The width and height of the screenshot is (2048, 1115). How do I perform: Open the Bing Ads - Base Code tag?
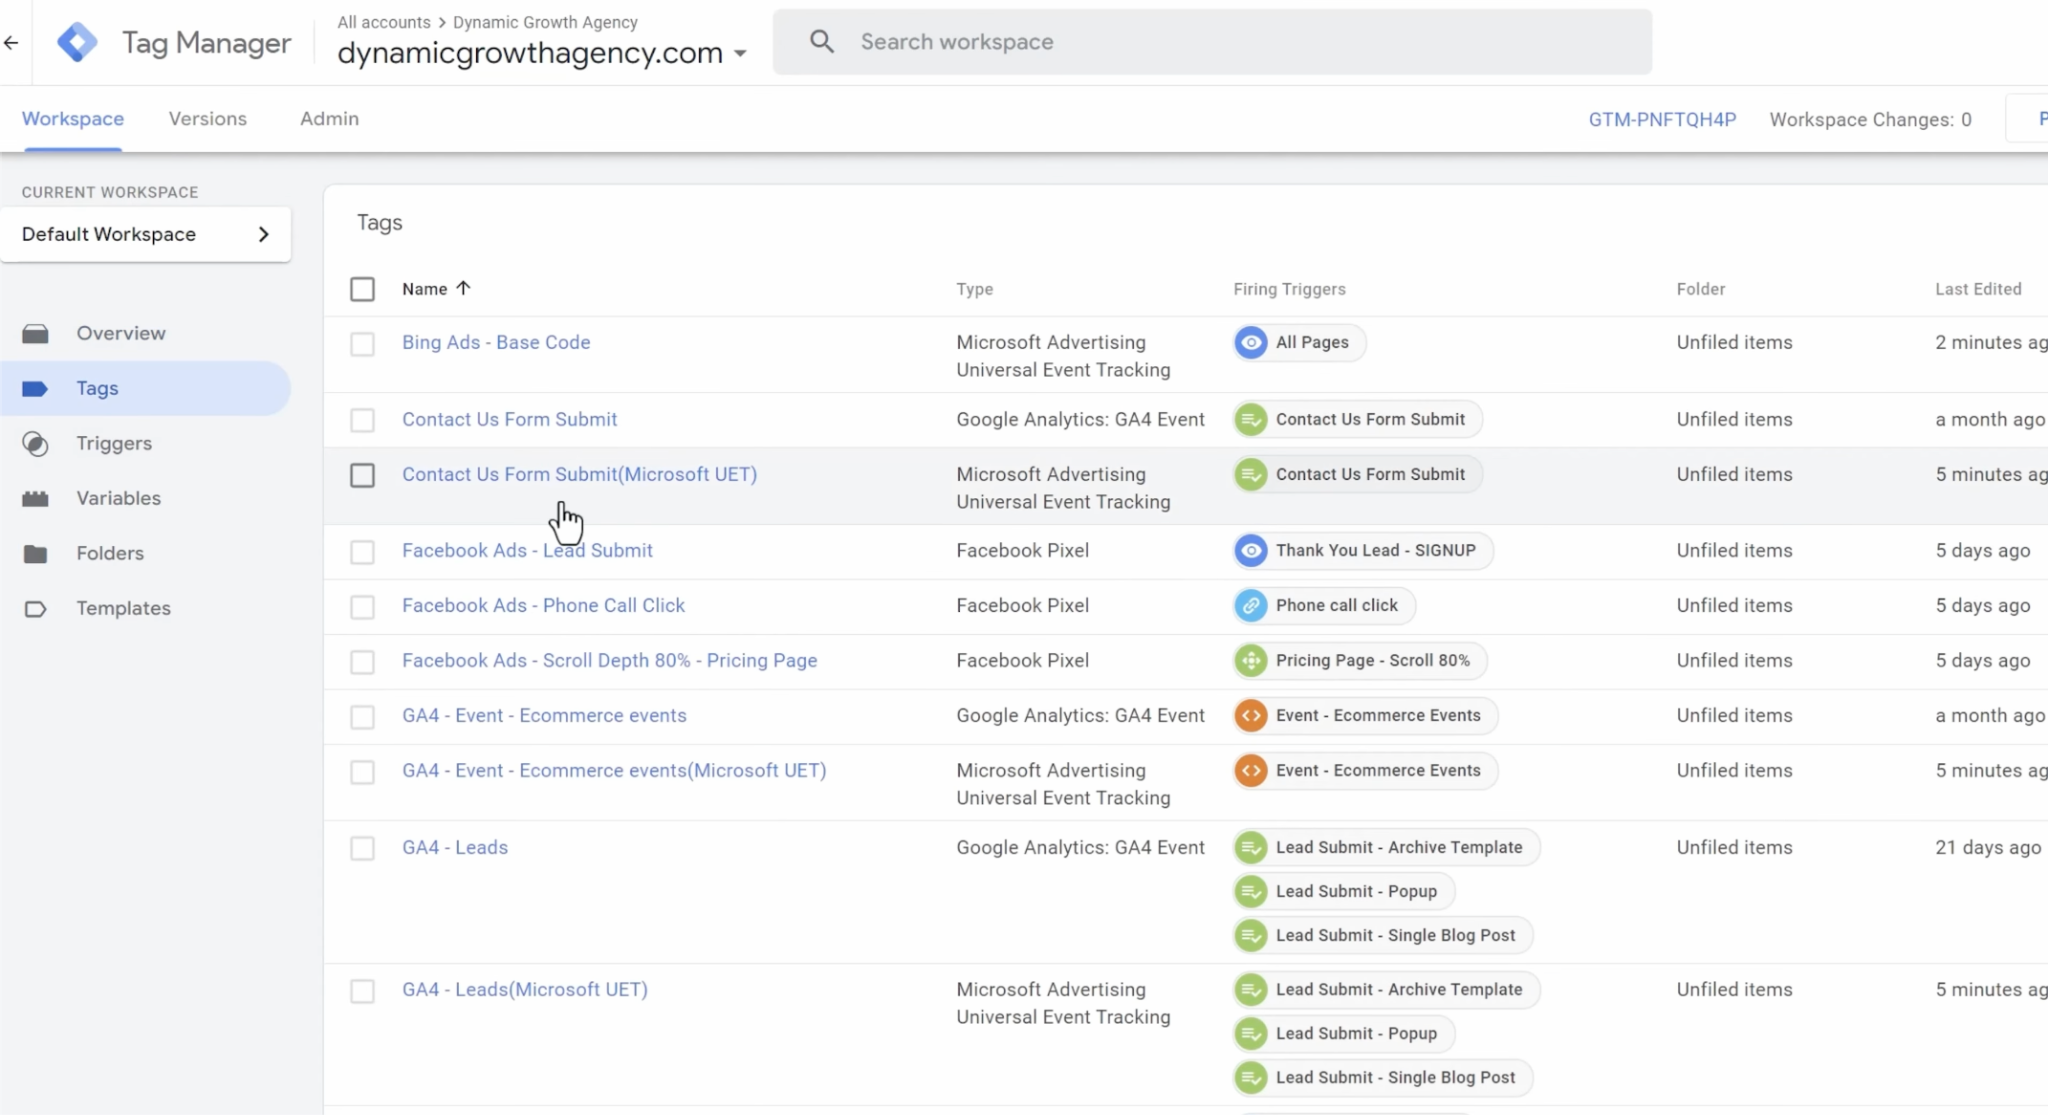(496, 342)
